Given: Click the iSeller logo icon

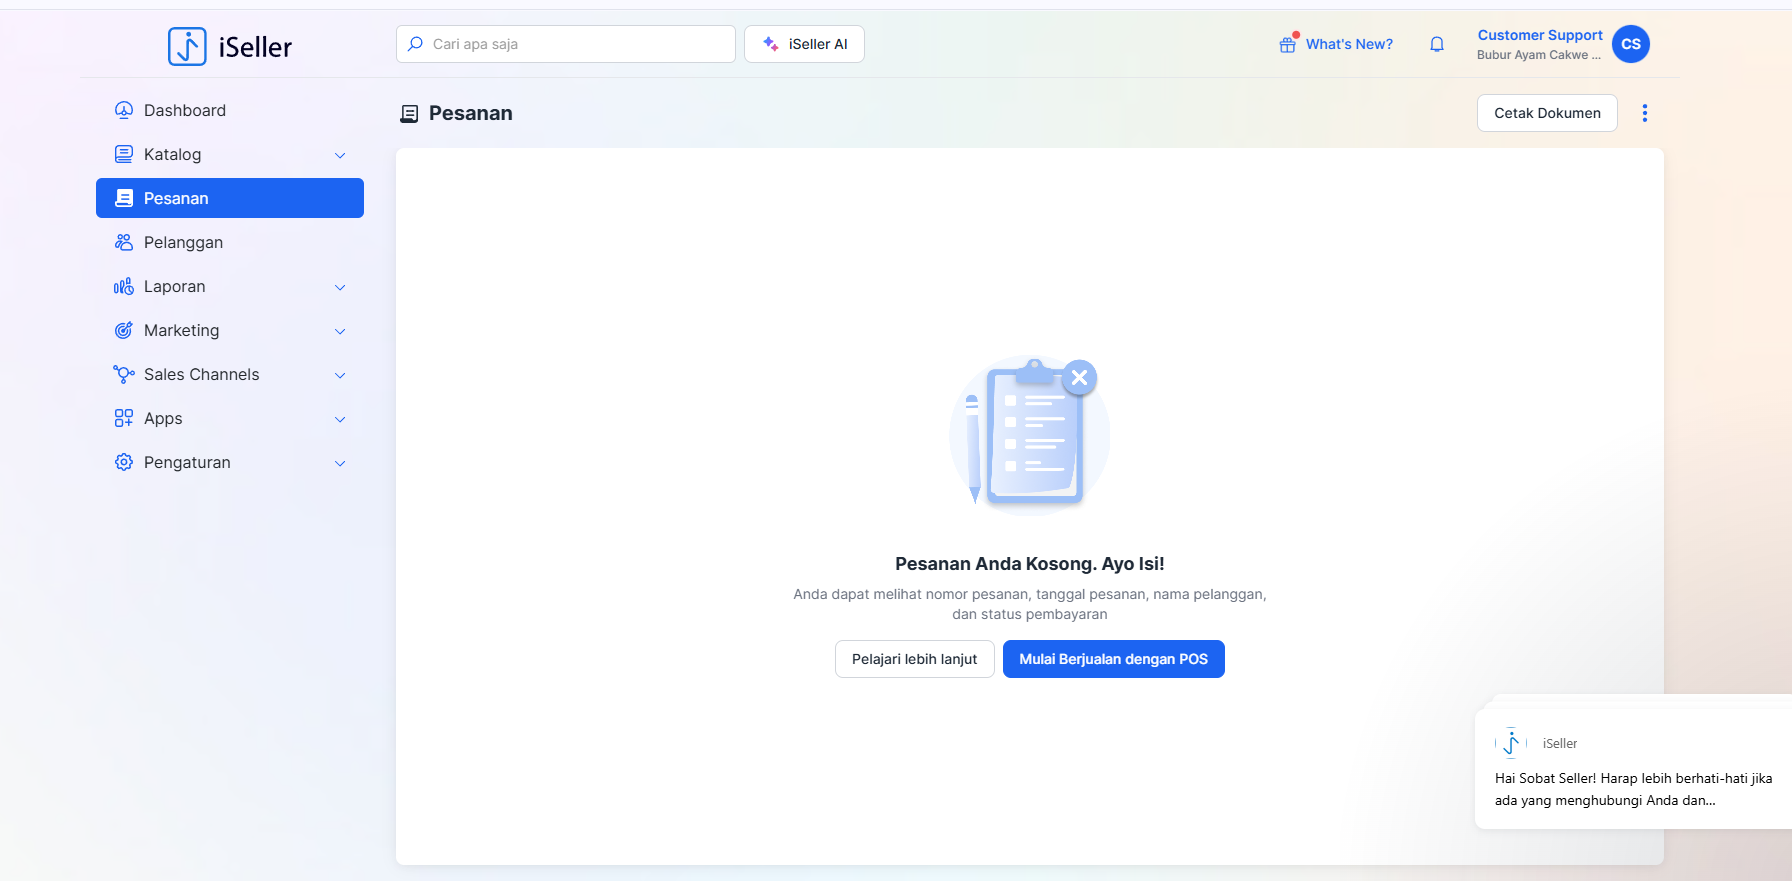Looking at the screenshot, I should (187, 46).
